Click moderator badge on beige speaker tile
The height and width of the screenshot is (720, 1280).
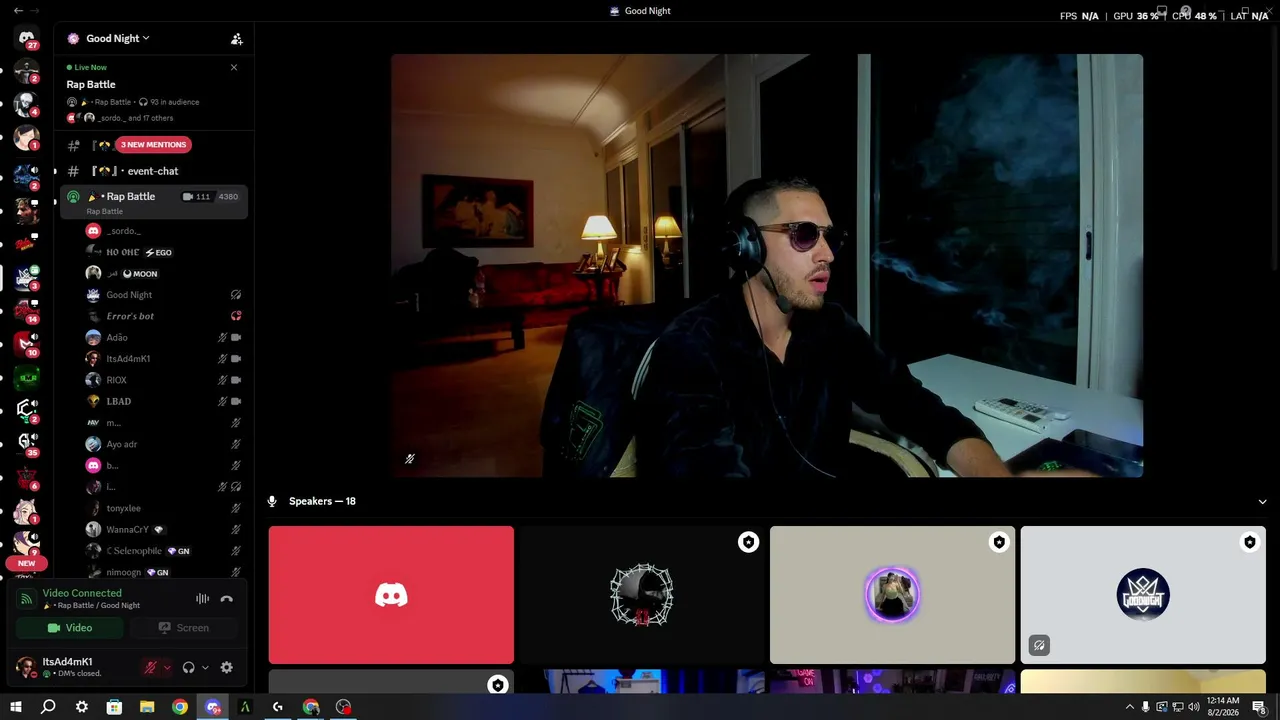(x=999, y=542)
